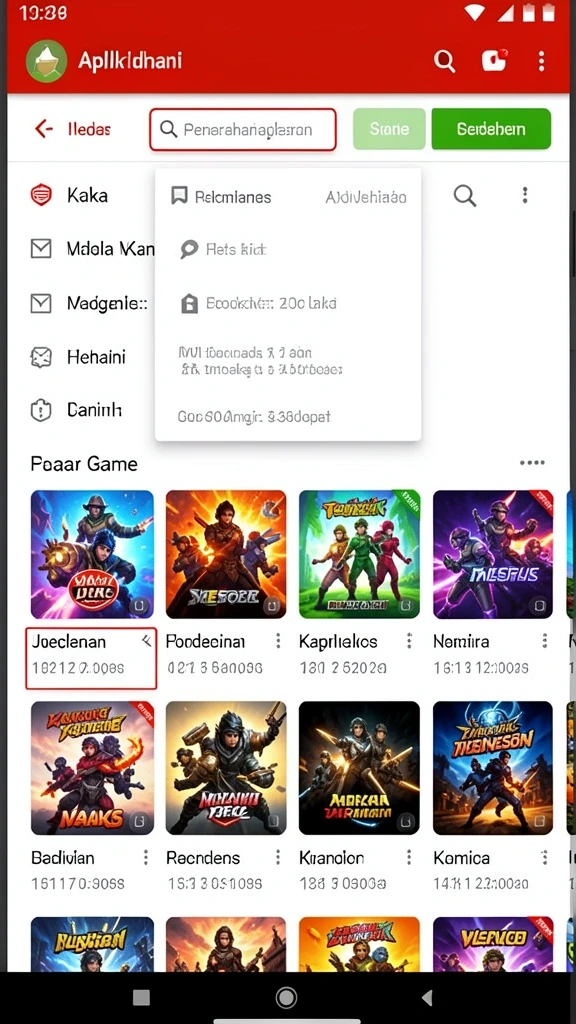Open the Kranolon game thumbnail
The height and width of the screenshot is (1024, 576).
point(360,768)
